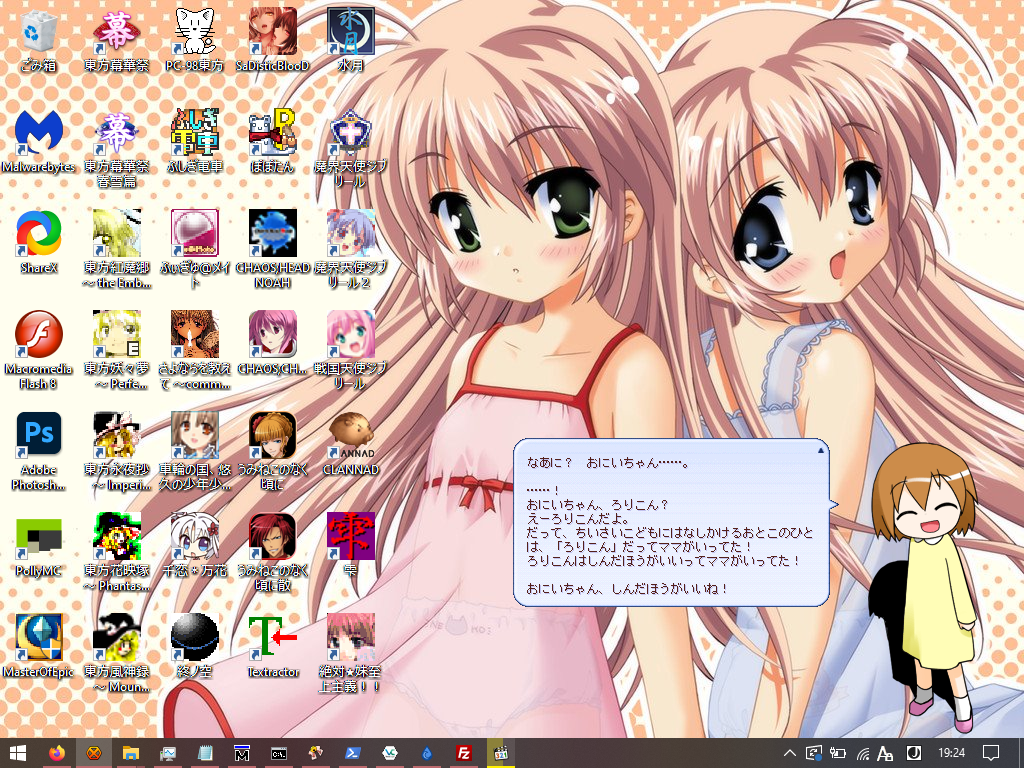Select the うみねこのなく頃に shortcut
1024x768 pixels.
point(272,451)
